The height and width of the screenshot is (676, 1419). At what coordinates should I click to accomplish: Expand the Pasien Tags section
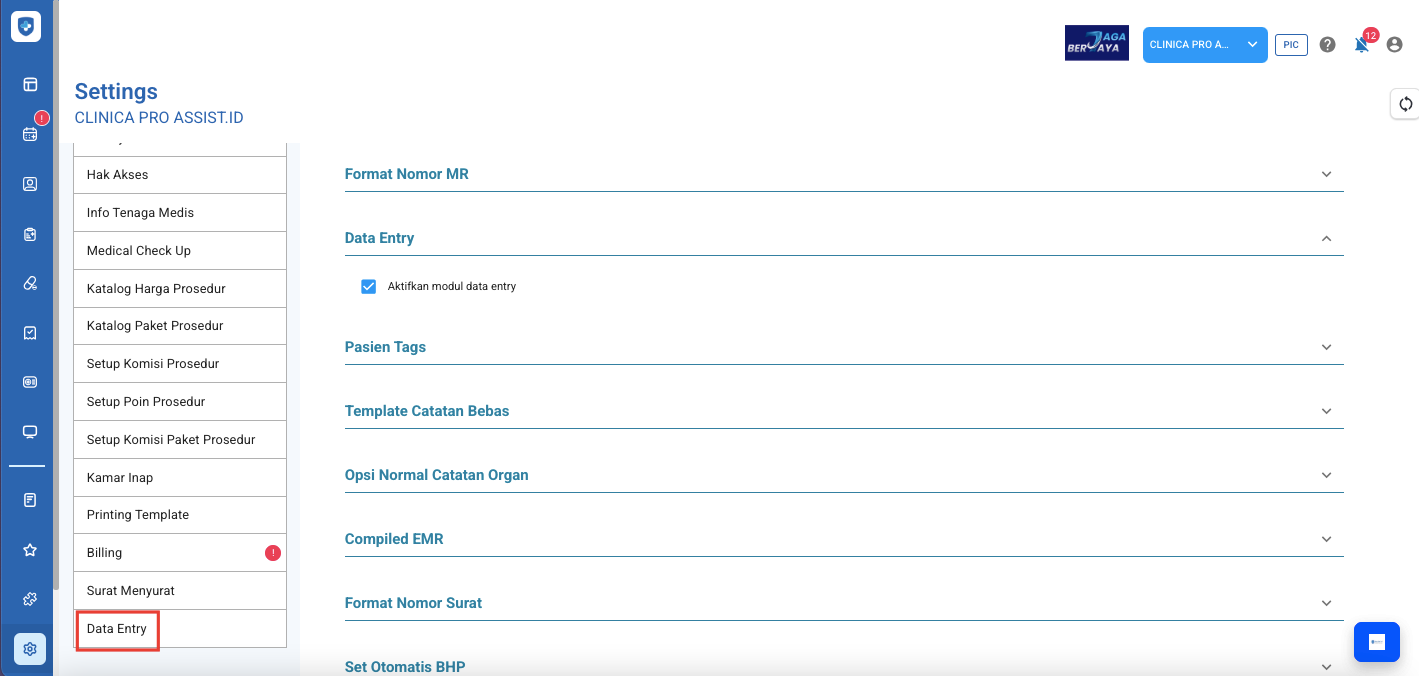tap(843, 347)
